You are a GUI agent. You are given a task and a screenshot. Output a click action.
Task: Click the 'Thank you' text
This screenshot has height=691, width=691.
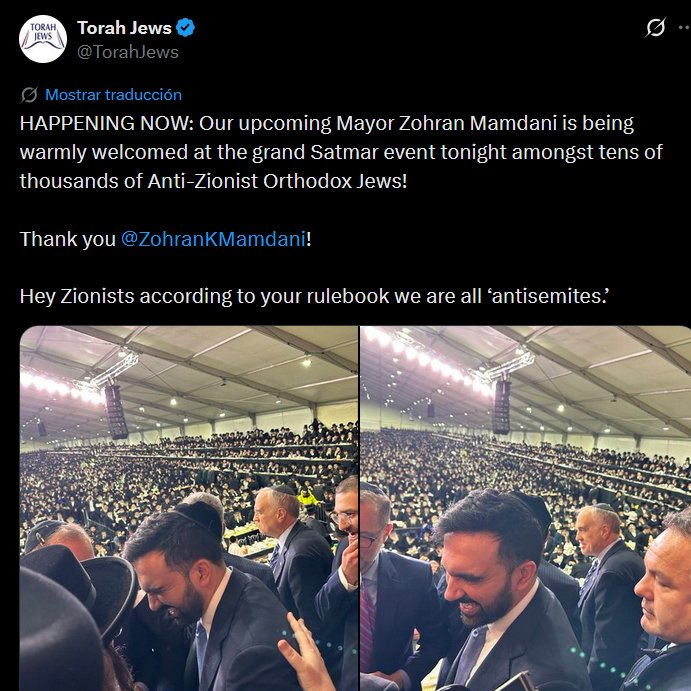tap(67, 239)
